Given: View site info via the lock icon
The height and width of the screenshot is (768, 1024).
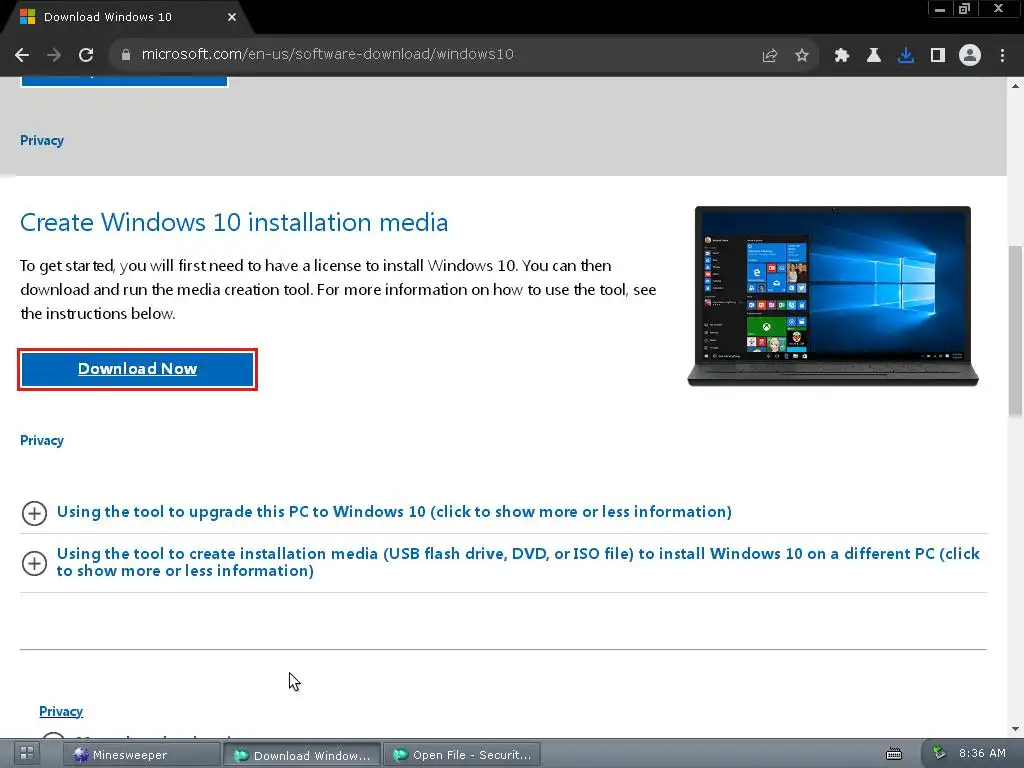Looking at the screenshot, I should (125, 55).
